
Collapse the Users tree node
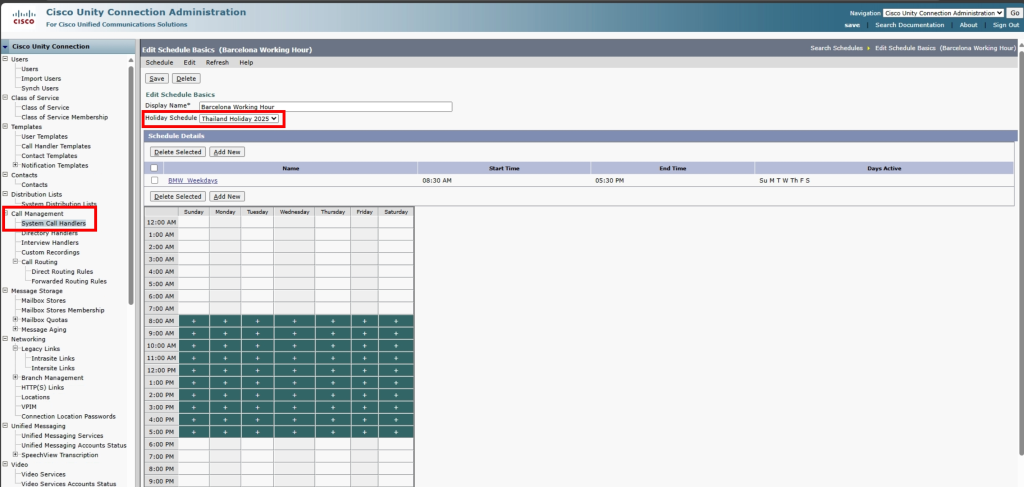(x=5, y=59)
